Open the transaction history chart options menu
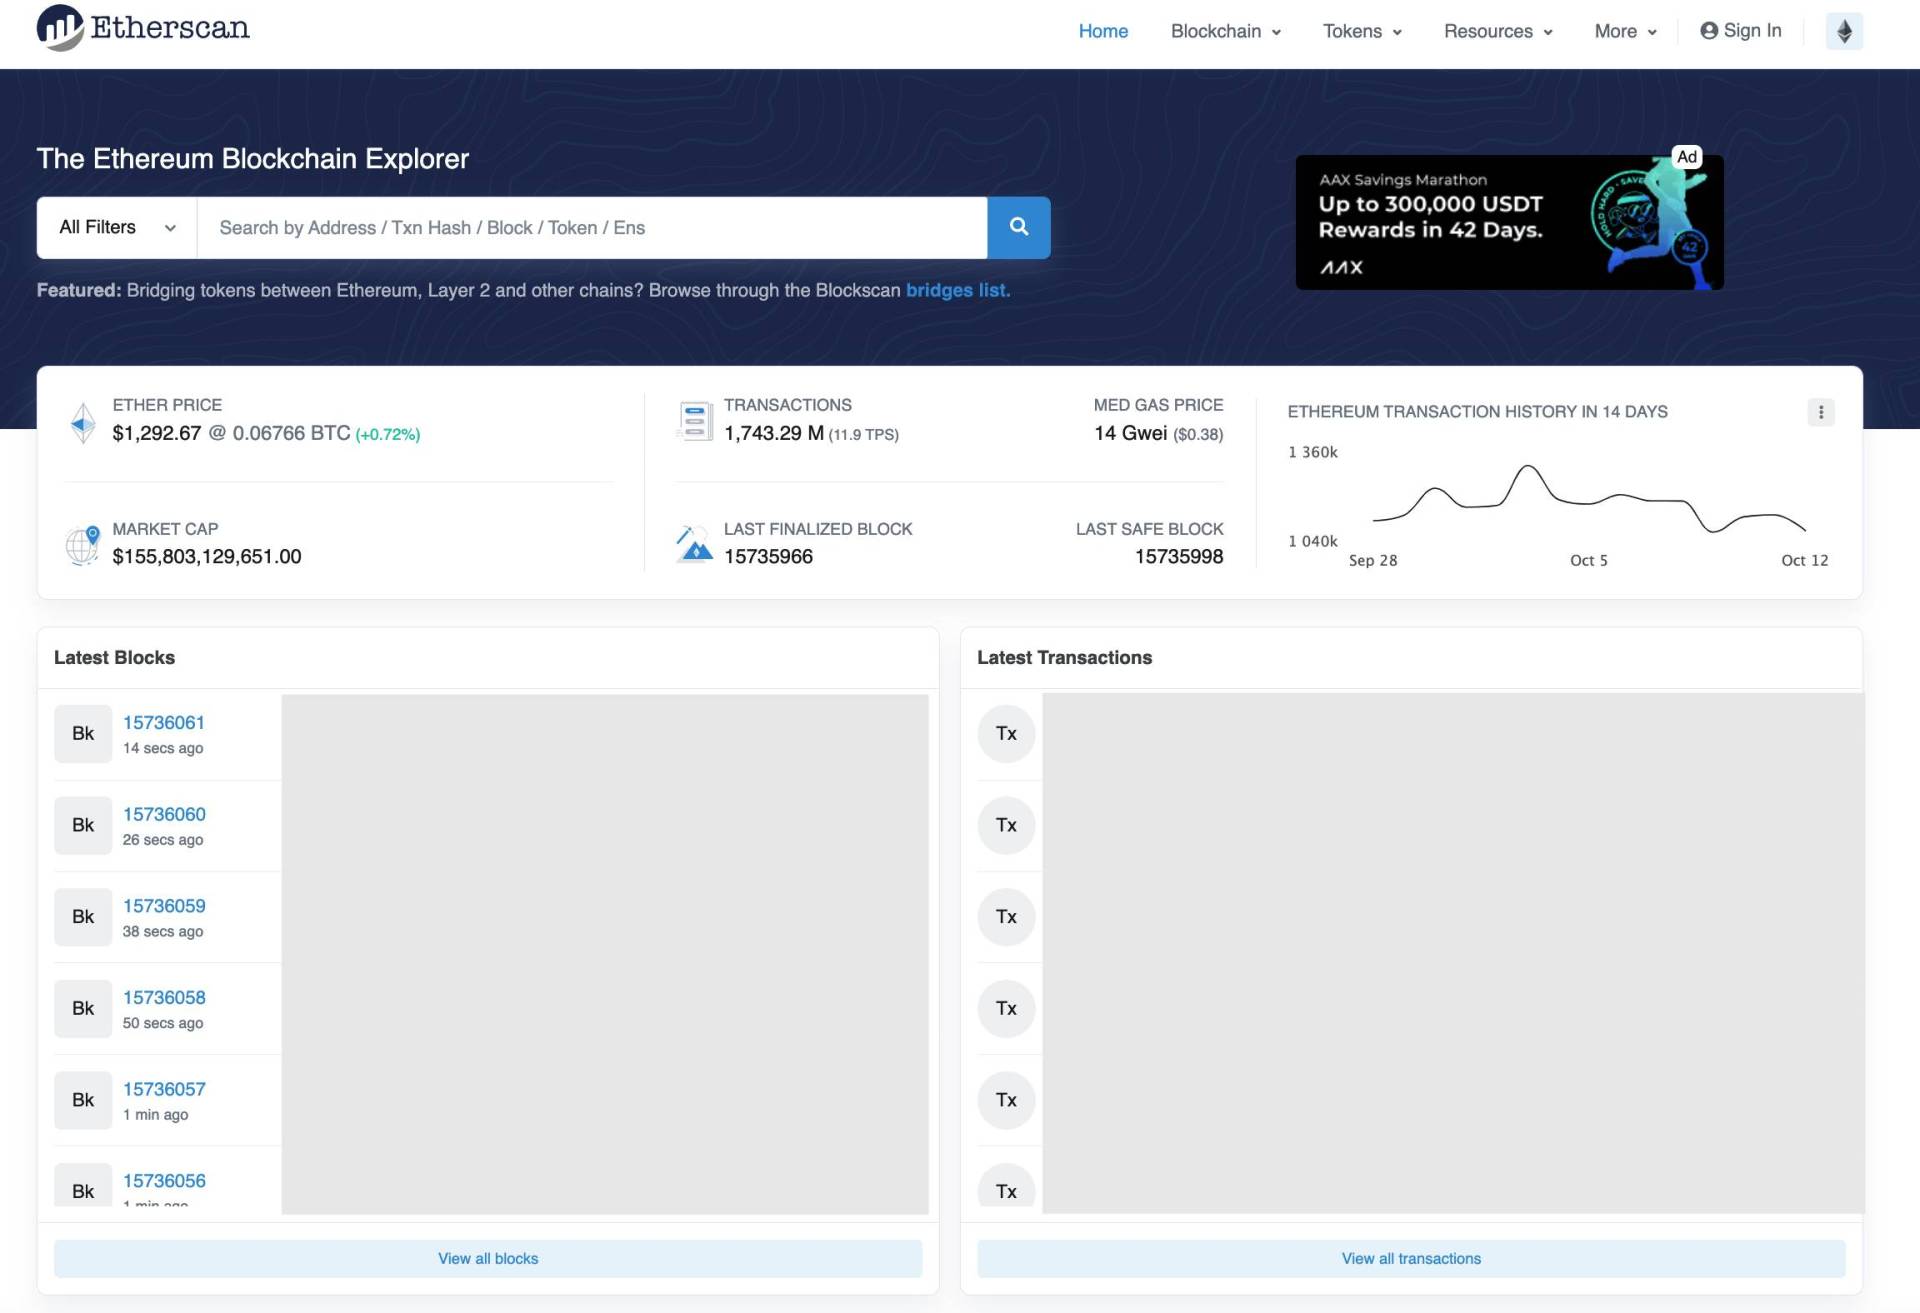 pyautogui.click(x=1821, y=412)
